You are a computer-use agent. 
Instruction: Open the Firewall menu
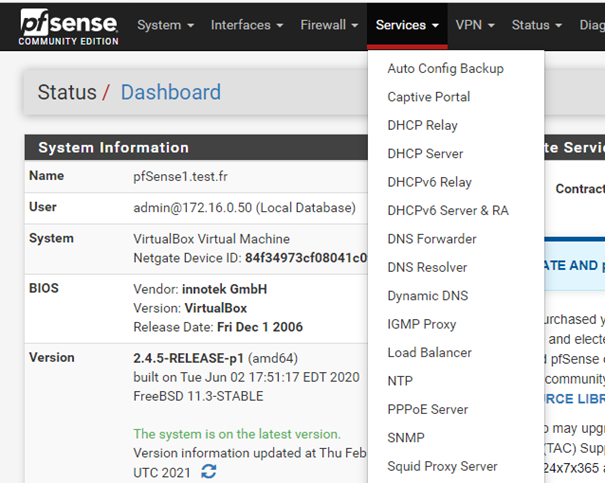point(329,25)
